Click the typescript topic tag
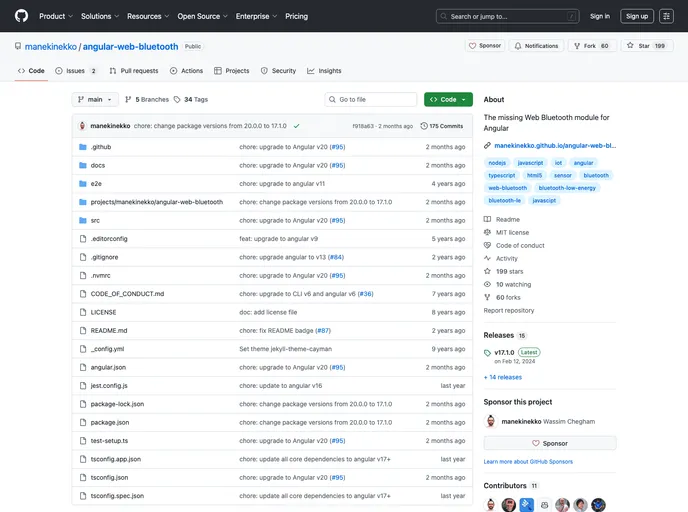688x512 pixels. (x=502, y=175)
